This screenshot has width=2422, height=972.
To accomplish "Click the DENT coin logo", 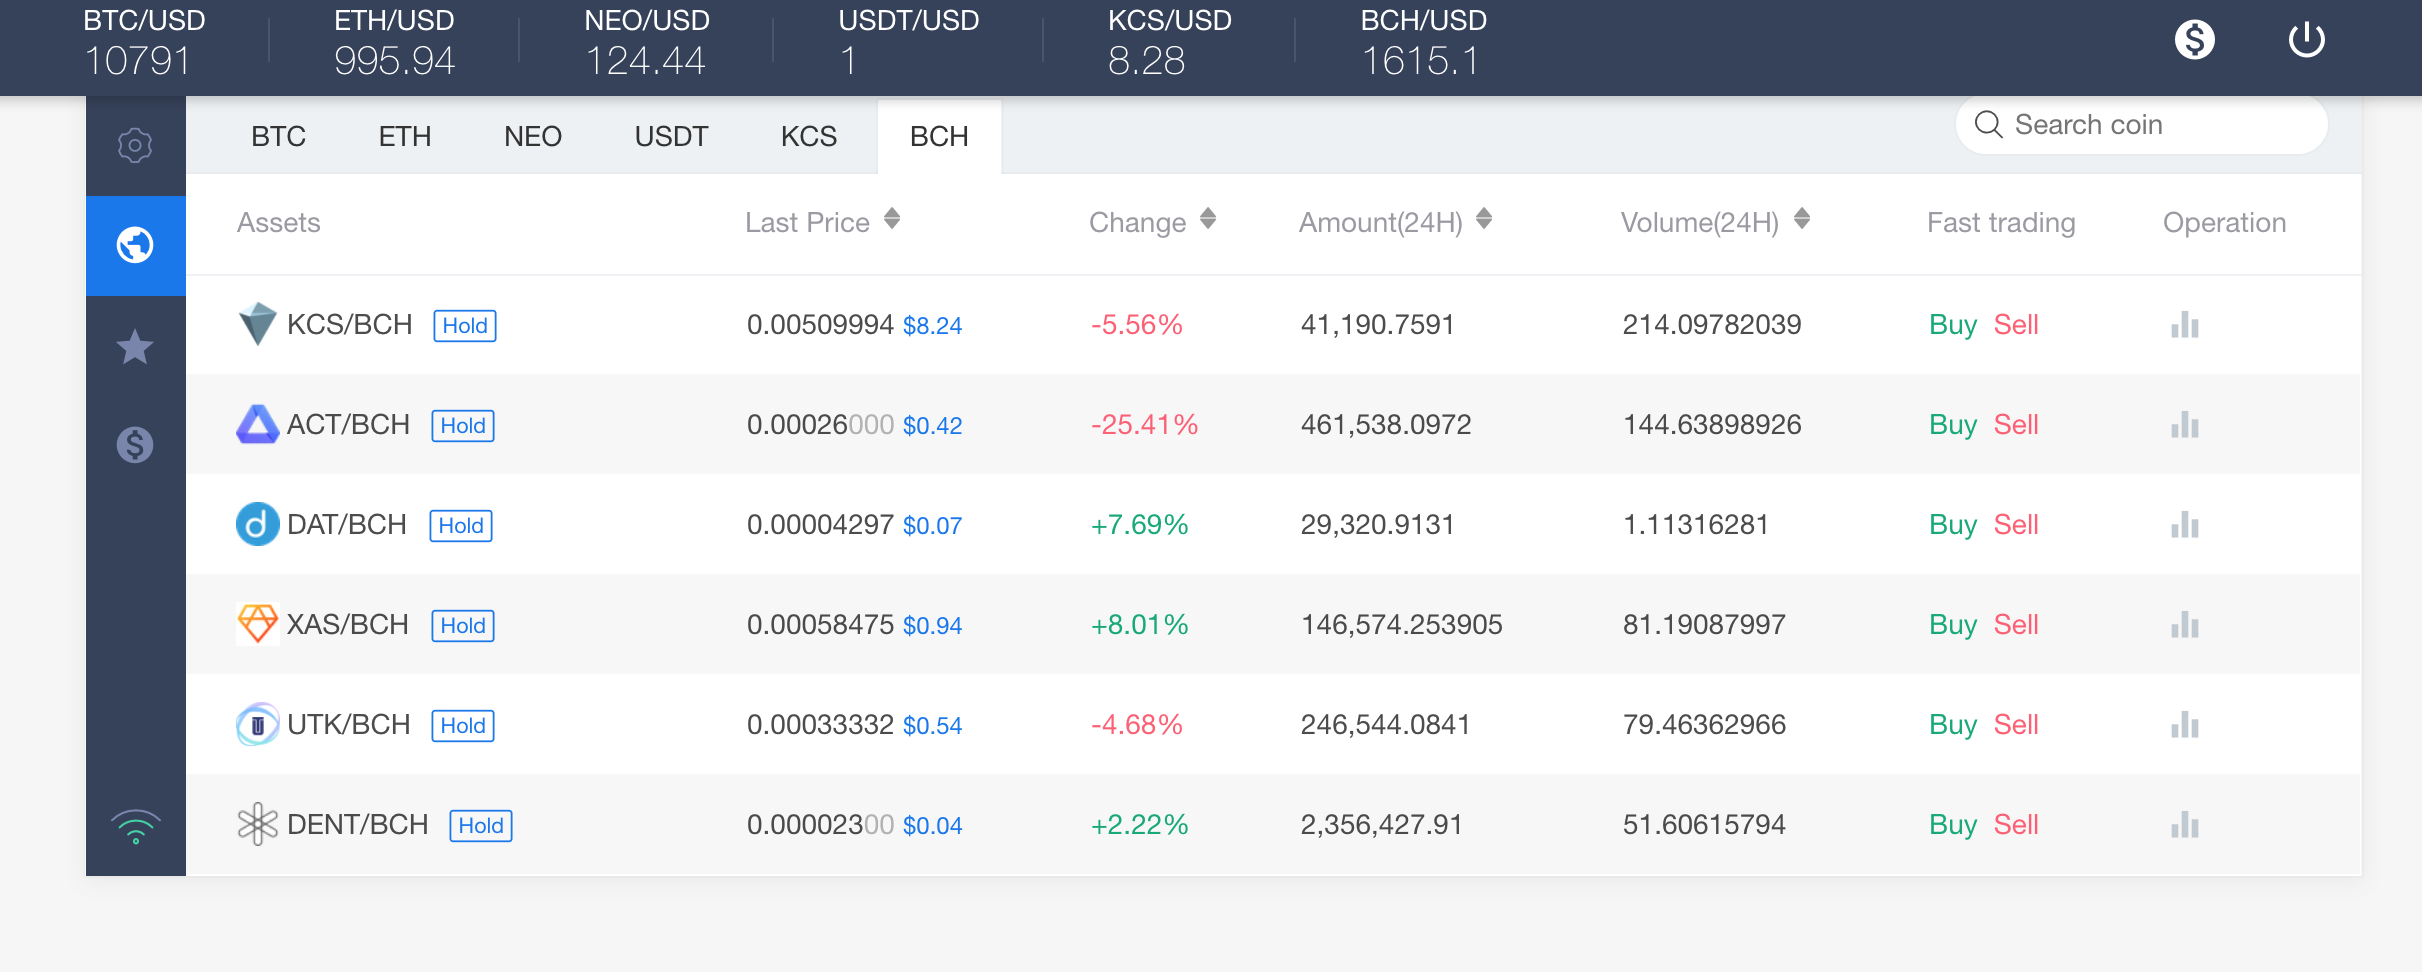I will [257, 824].
